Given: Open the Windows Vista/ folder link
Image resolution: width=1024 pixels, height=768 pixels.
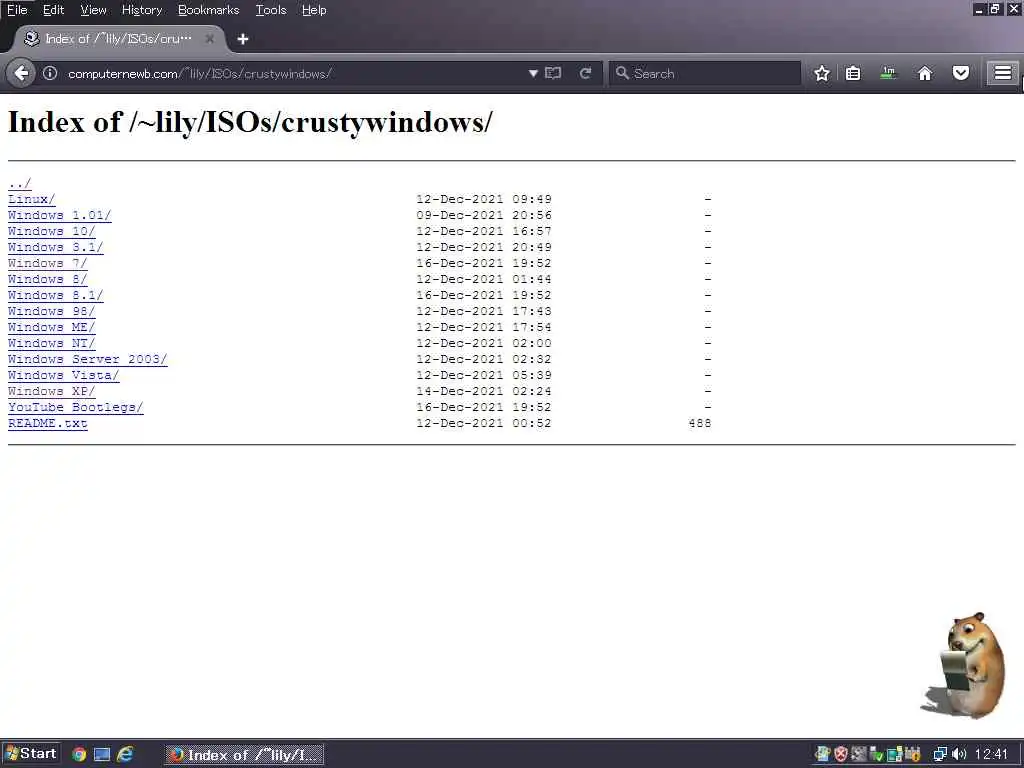Looking at the screenshot, I should pyautogui.click(x=63, y=375).
